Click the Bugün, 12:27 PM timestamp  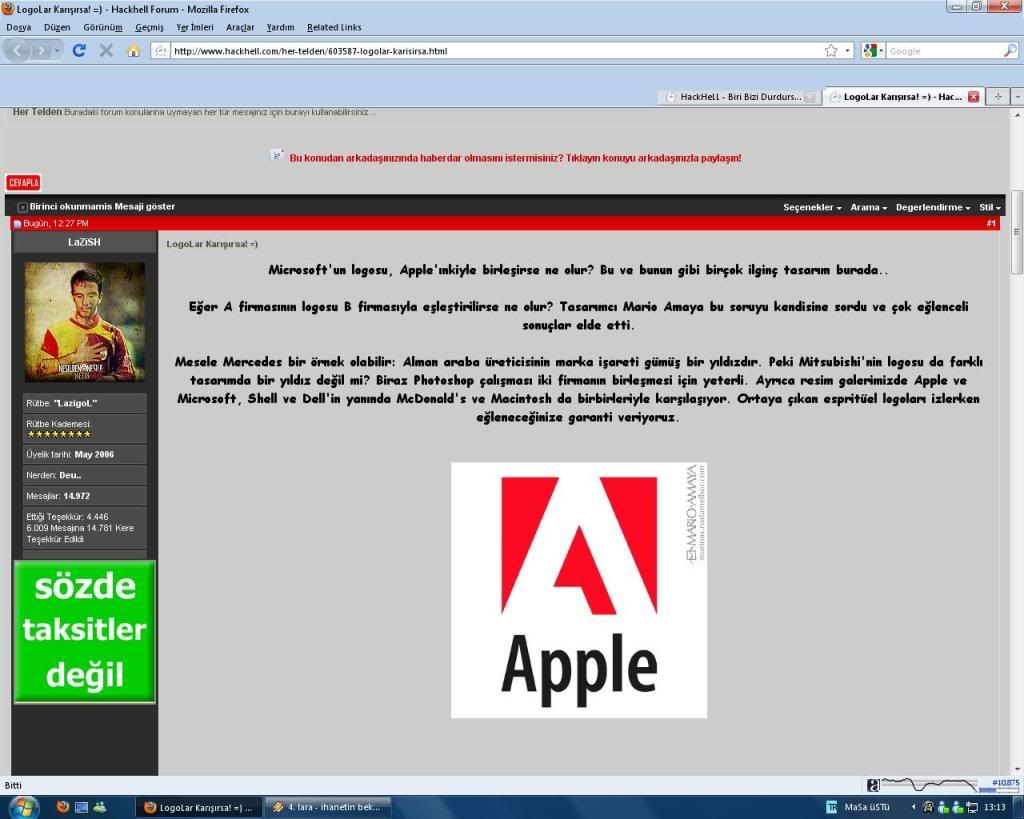pyautogui.click(x=56, y=223)
